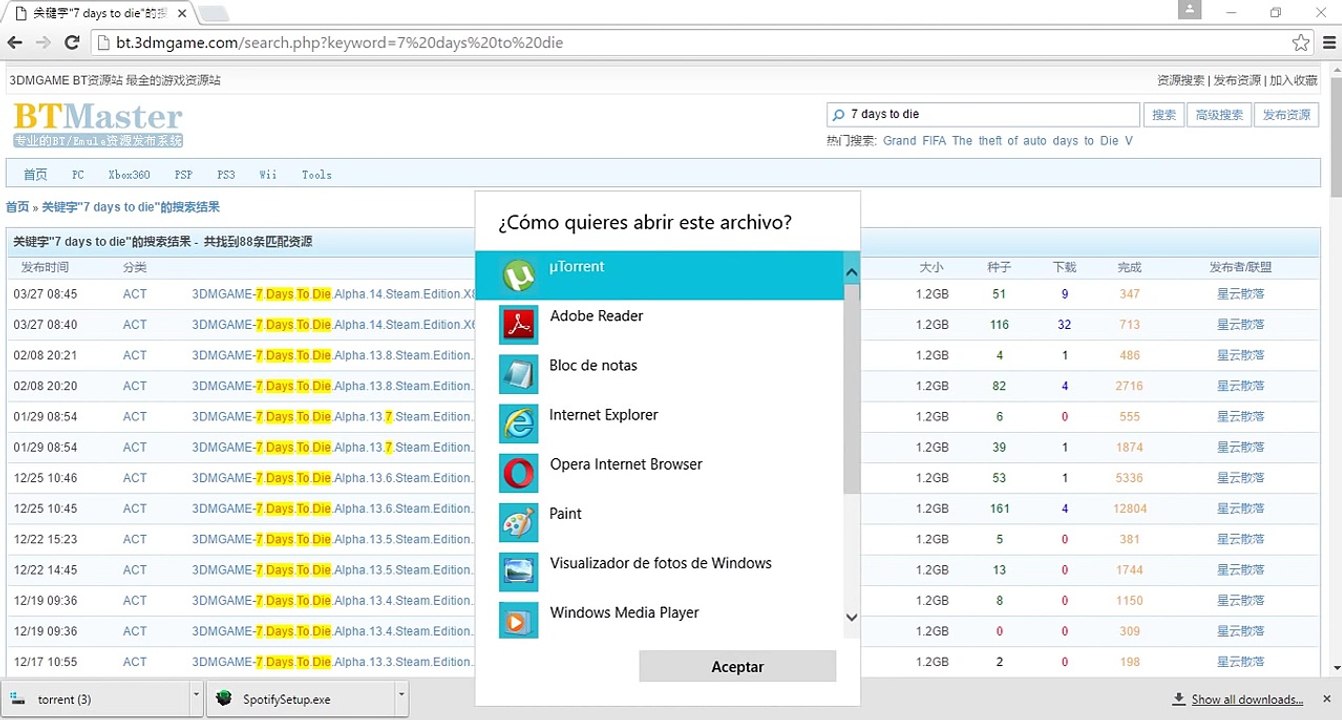
Task: Open the PSP category tab
Action: click(x=183, y=175)
